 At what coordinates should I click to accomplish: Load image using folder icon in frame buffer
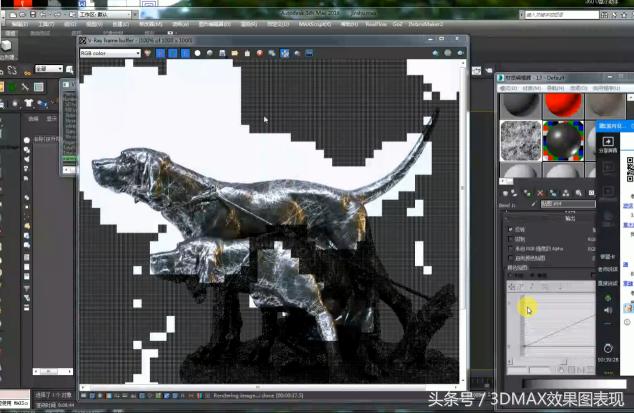point(235,53)
